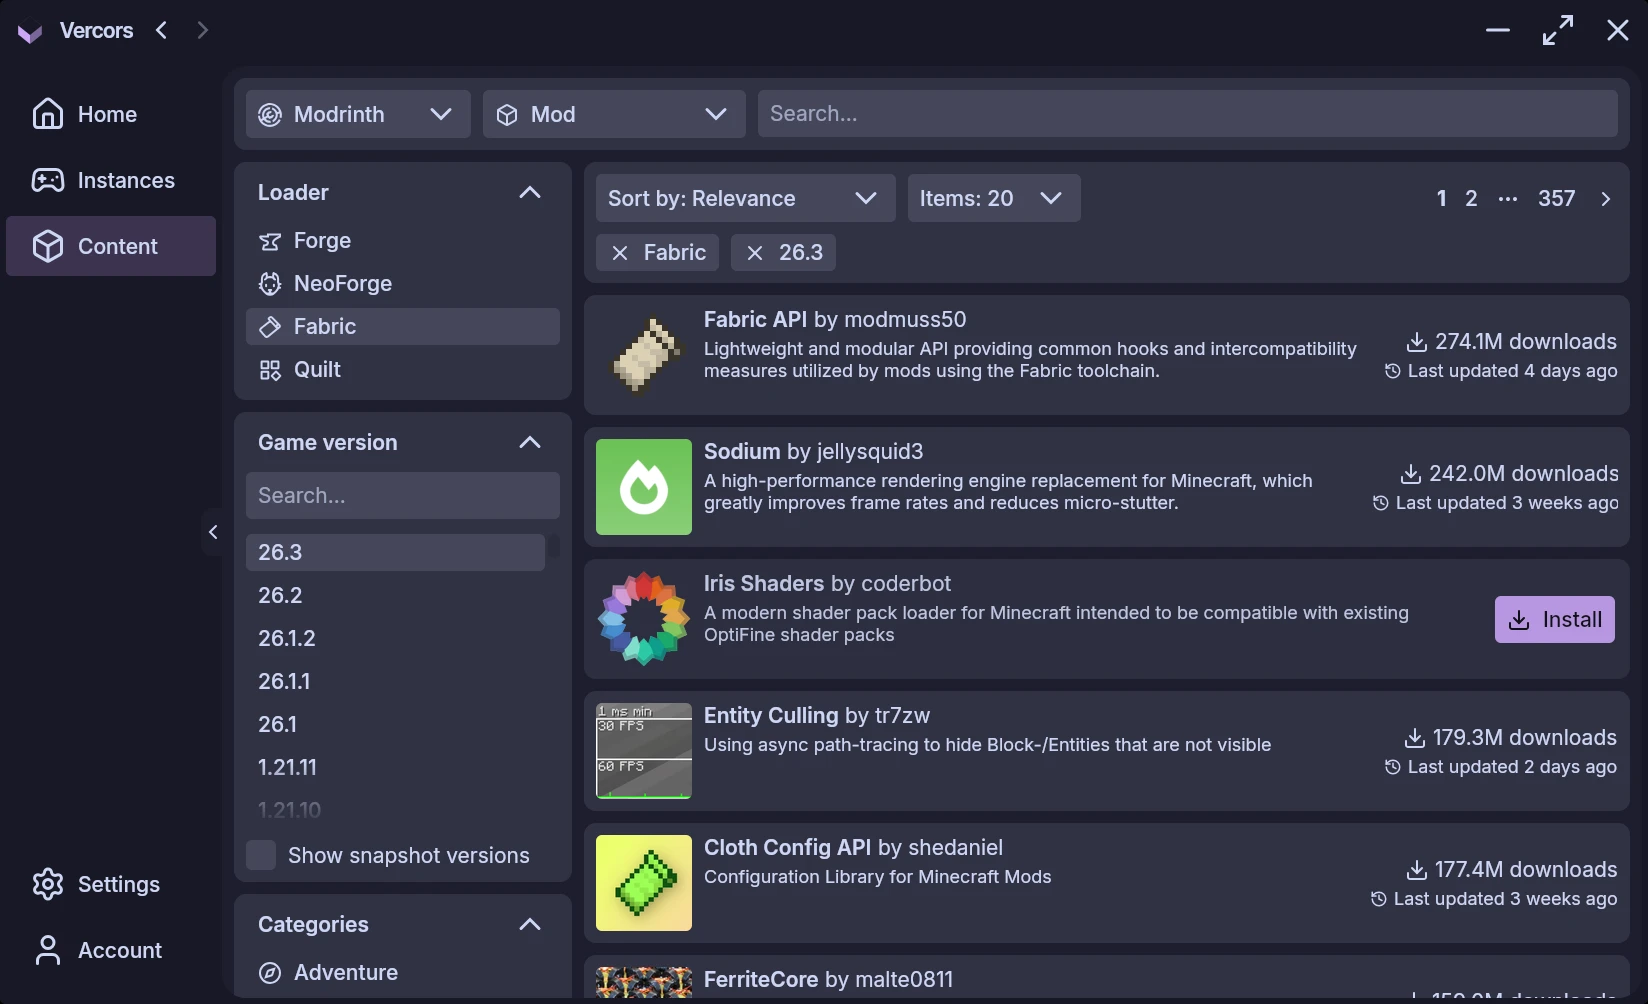Image resolution: width=1648 pixels, height=1004 pixels.
Task: Click the Sodium flame thumbnail
Action: [644, 487]
